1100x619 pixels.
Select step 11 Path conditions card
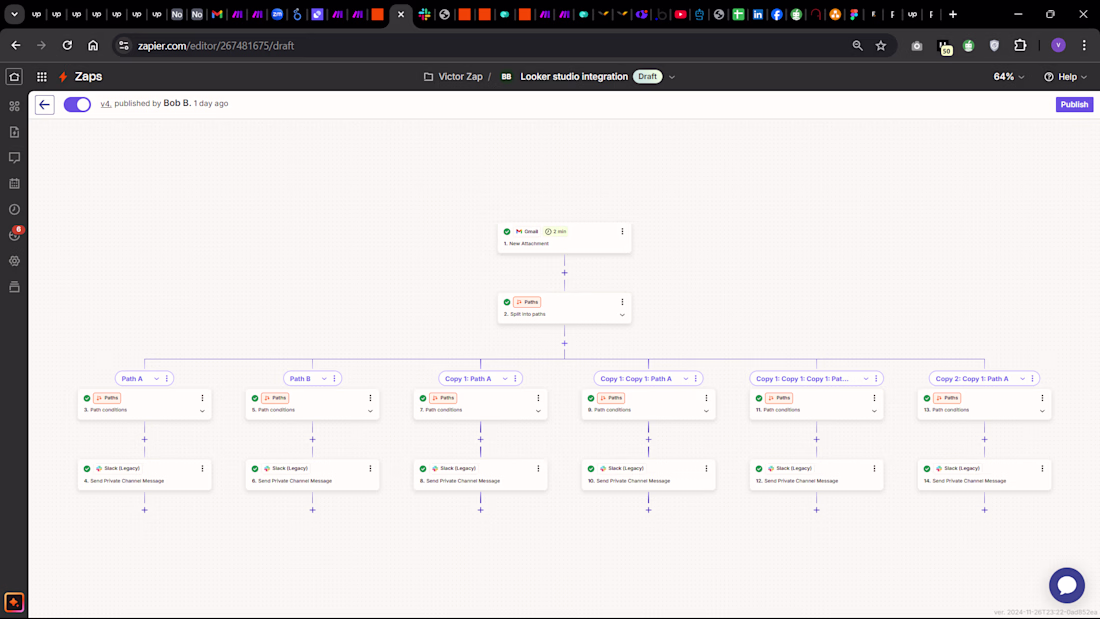pos(816,404)
